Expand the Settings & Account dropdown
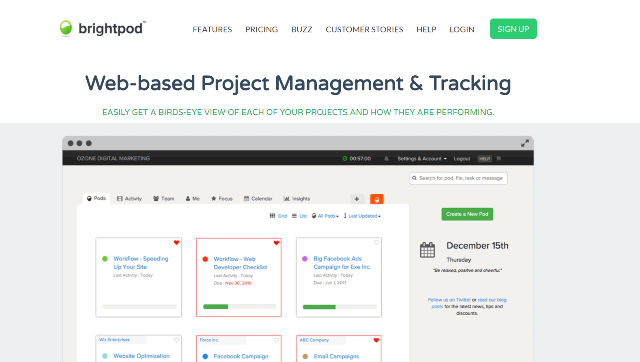Screen dimensions: 640x362 pos(422,158)
